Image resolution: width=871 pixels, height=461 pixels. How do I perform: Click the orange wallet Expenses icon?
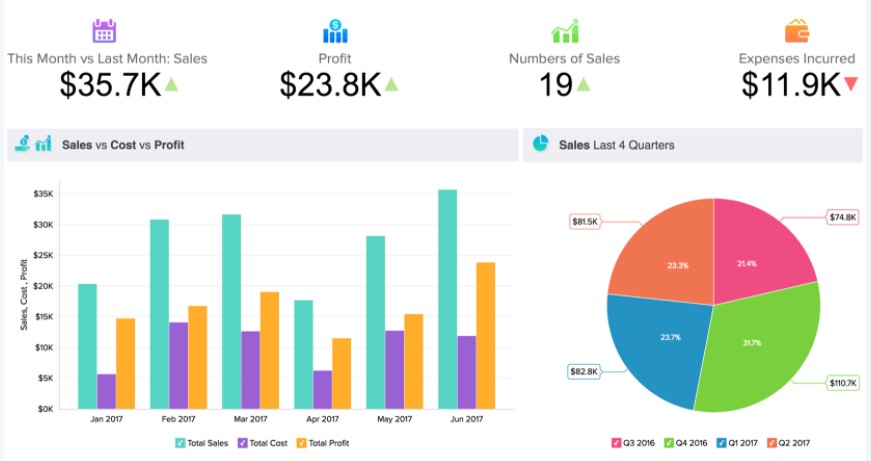(x=797, y=30)
